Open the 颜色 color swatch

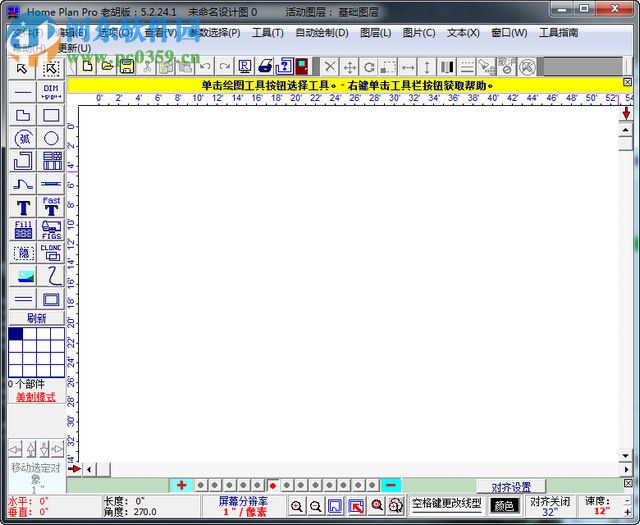[x=504, y=506]
